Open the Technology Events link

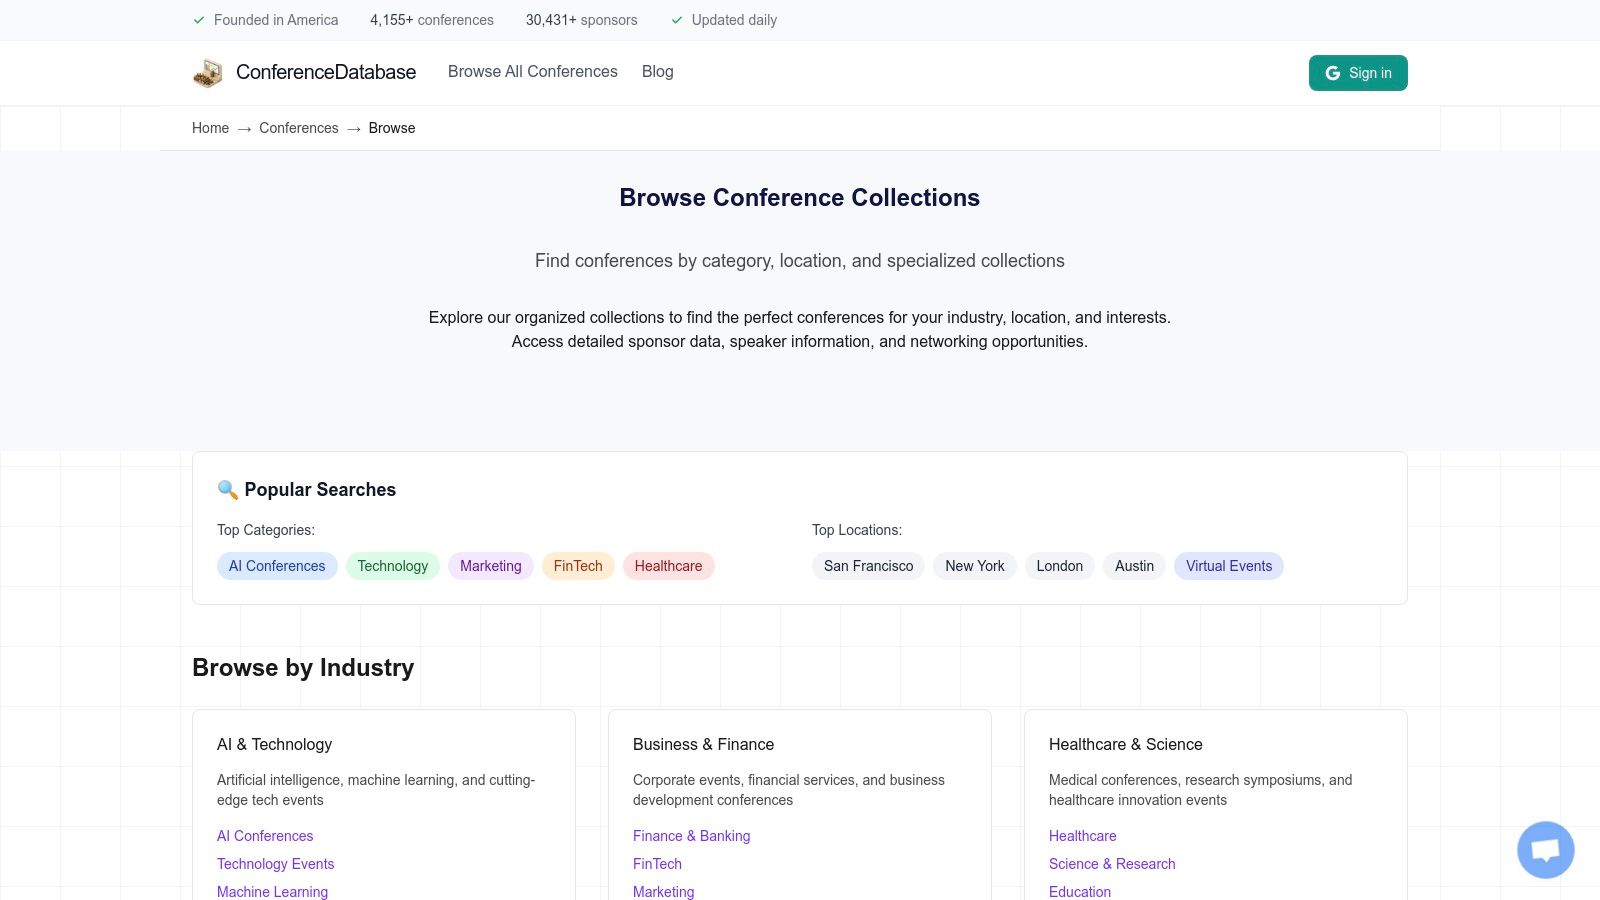point(275,863)
